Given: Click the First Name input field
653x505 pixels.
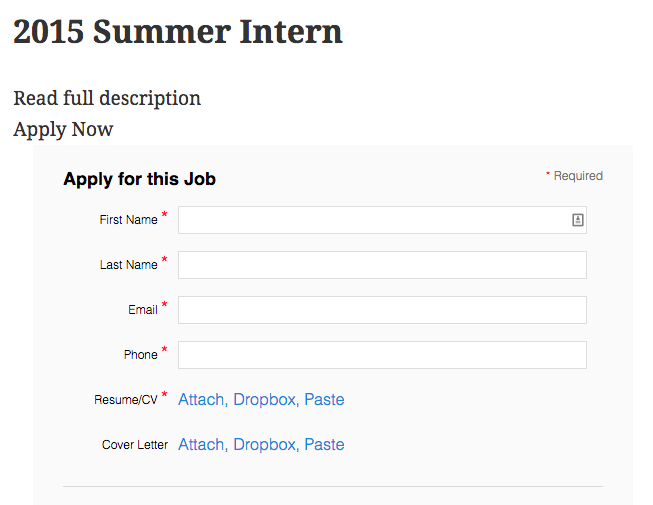Looking at the screenshot, I should coord(372,220).
